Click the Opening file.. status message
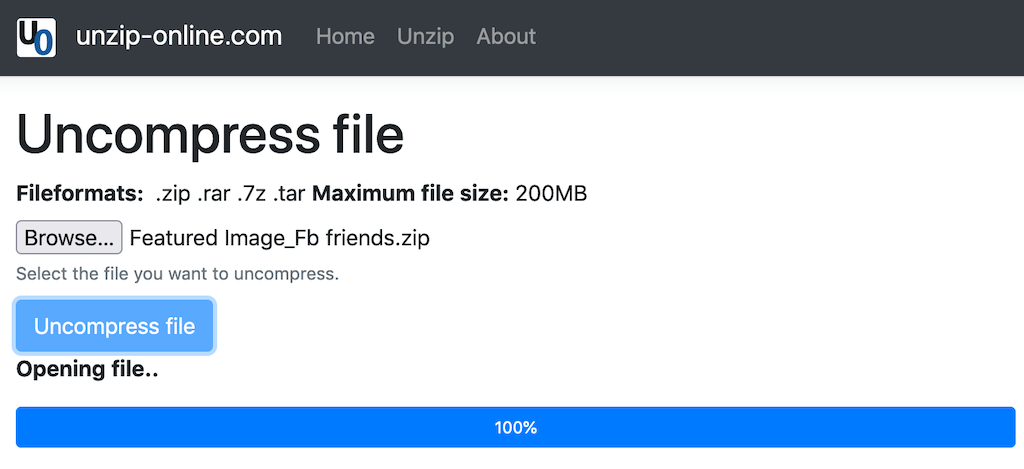Viewport: 1024px width, 469px height. tap(88, 370)
